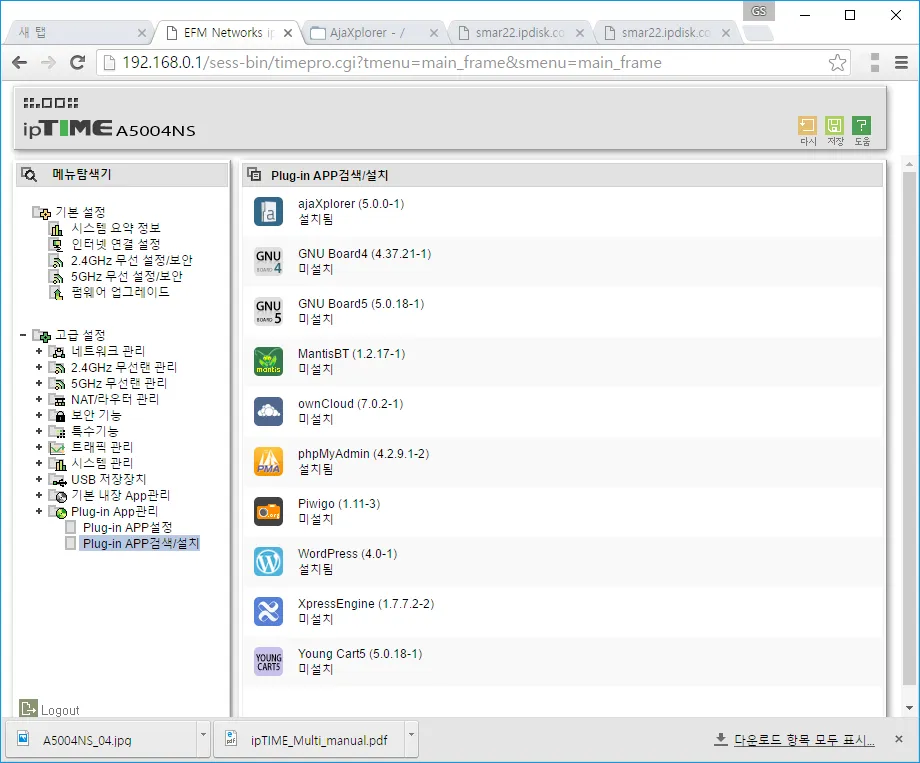Open the ownCloud (7.0.2-1) entry

(x=562, y=411)
